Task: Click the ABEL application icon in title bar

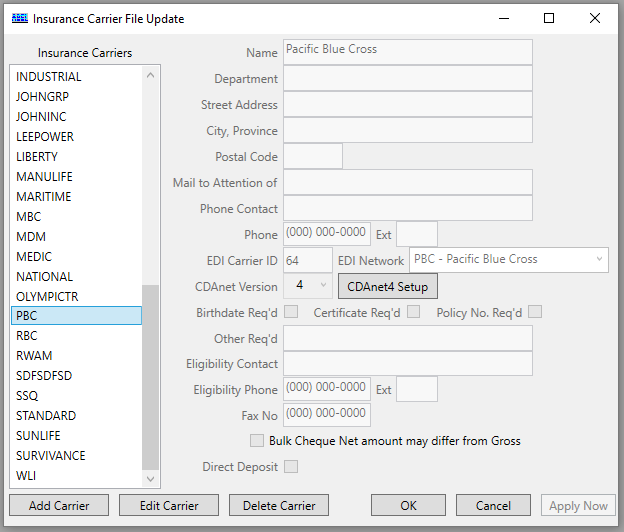Action: pos(20,18)
